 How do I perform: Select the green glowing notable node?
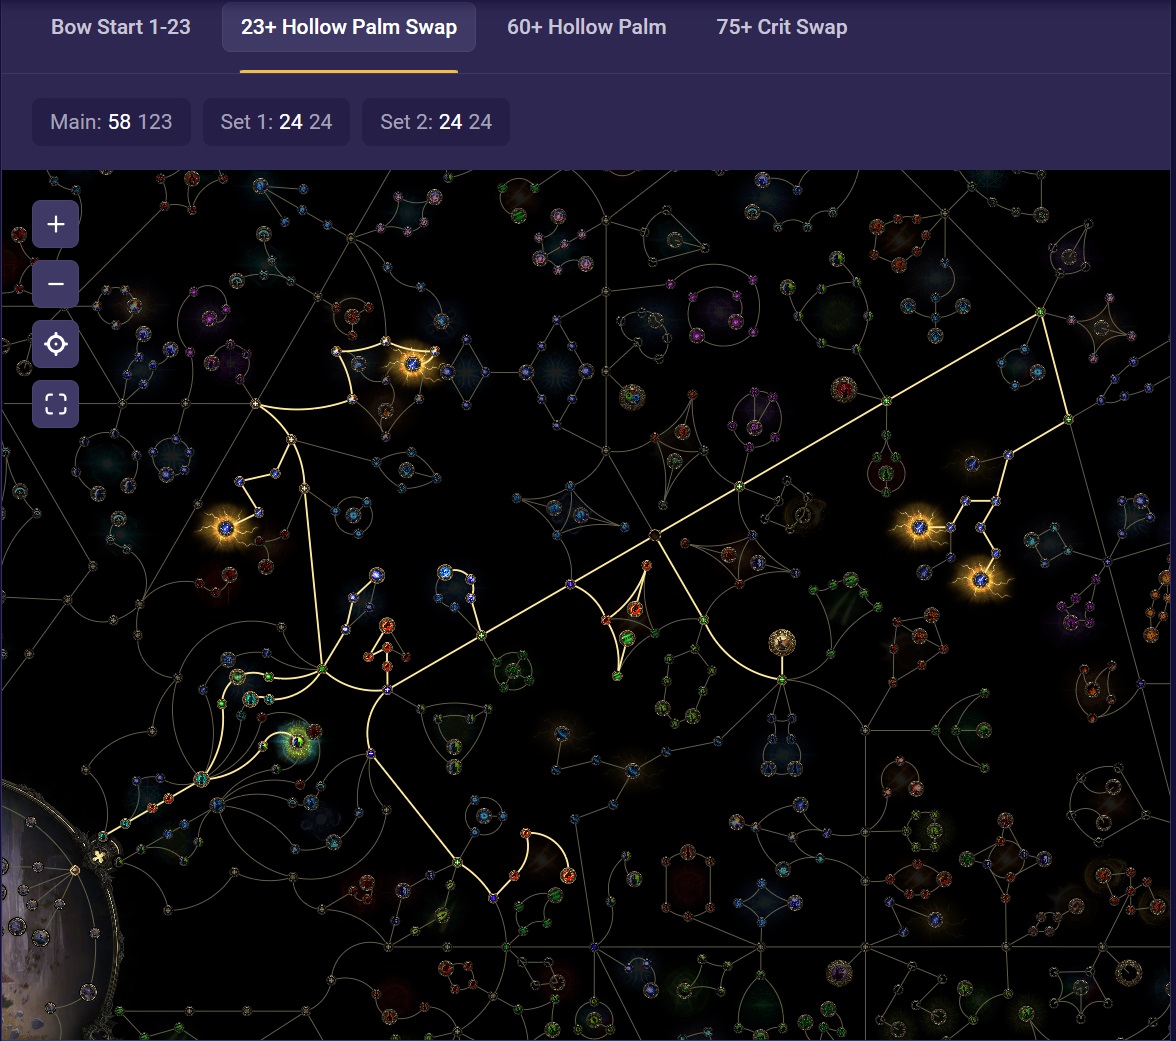point(297,741)
